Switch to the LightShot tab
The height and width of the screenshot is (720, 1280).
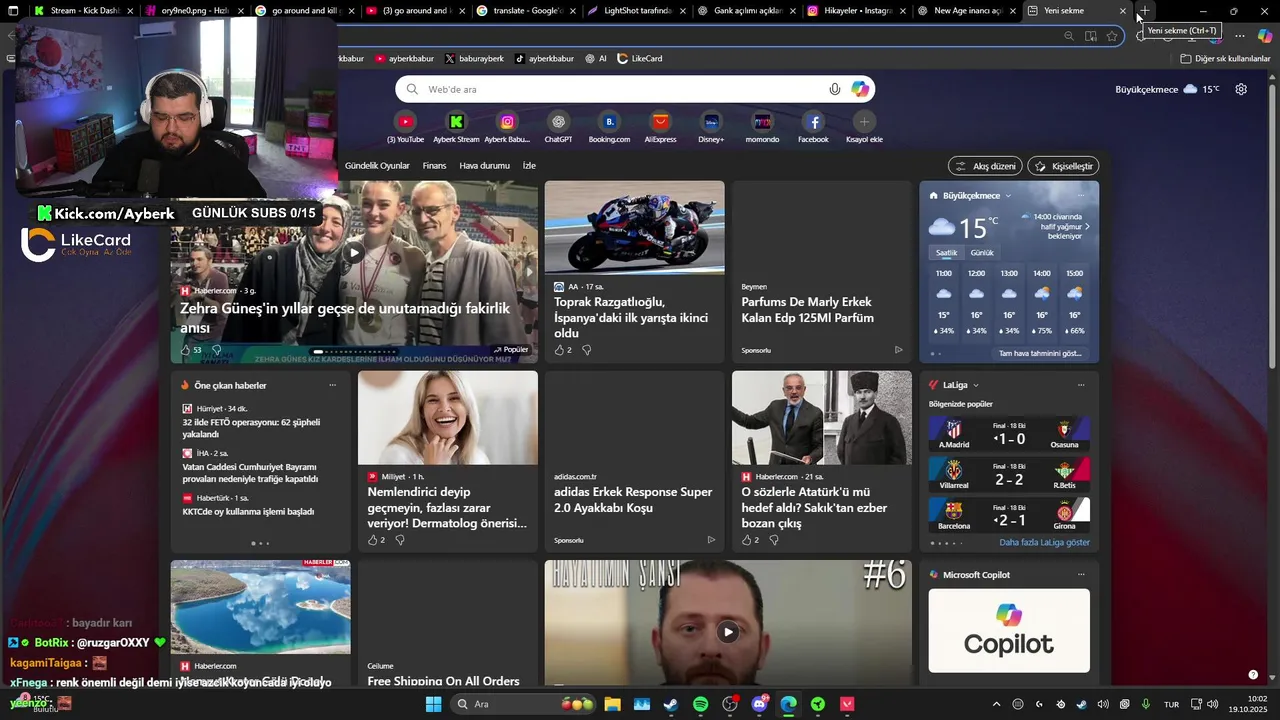click(x=637, y=11)
